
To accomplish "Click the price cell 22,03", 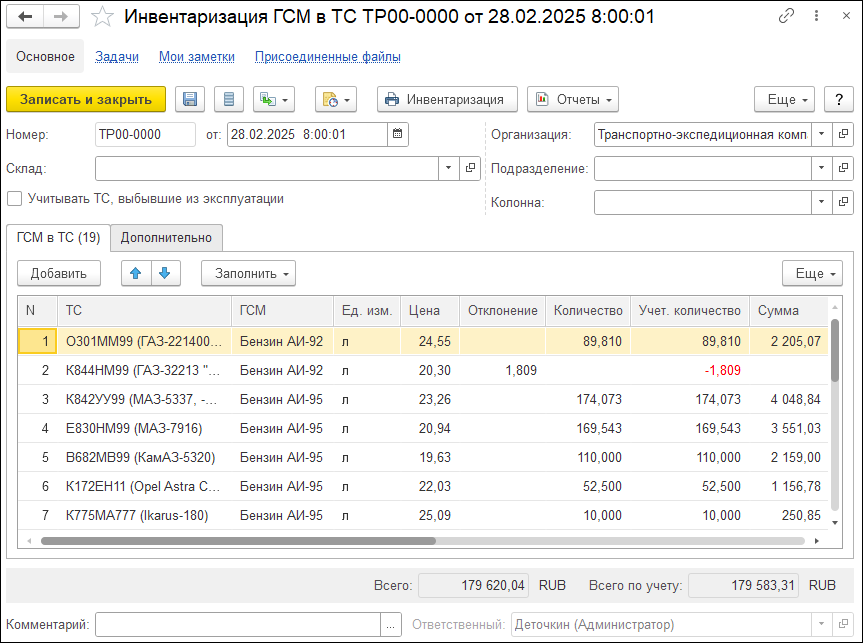I will point(430,486).
